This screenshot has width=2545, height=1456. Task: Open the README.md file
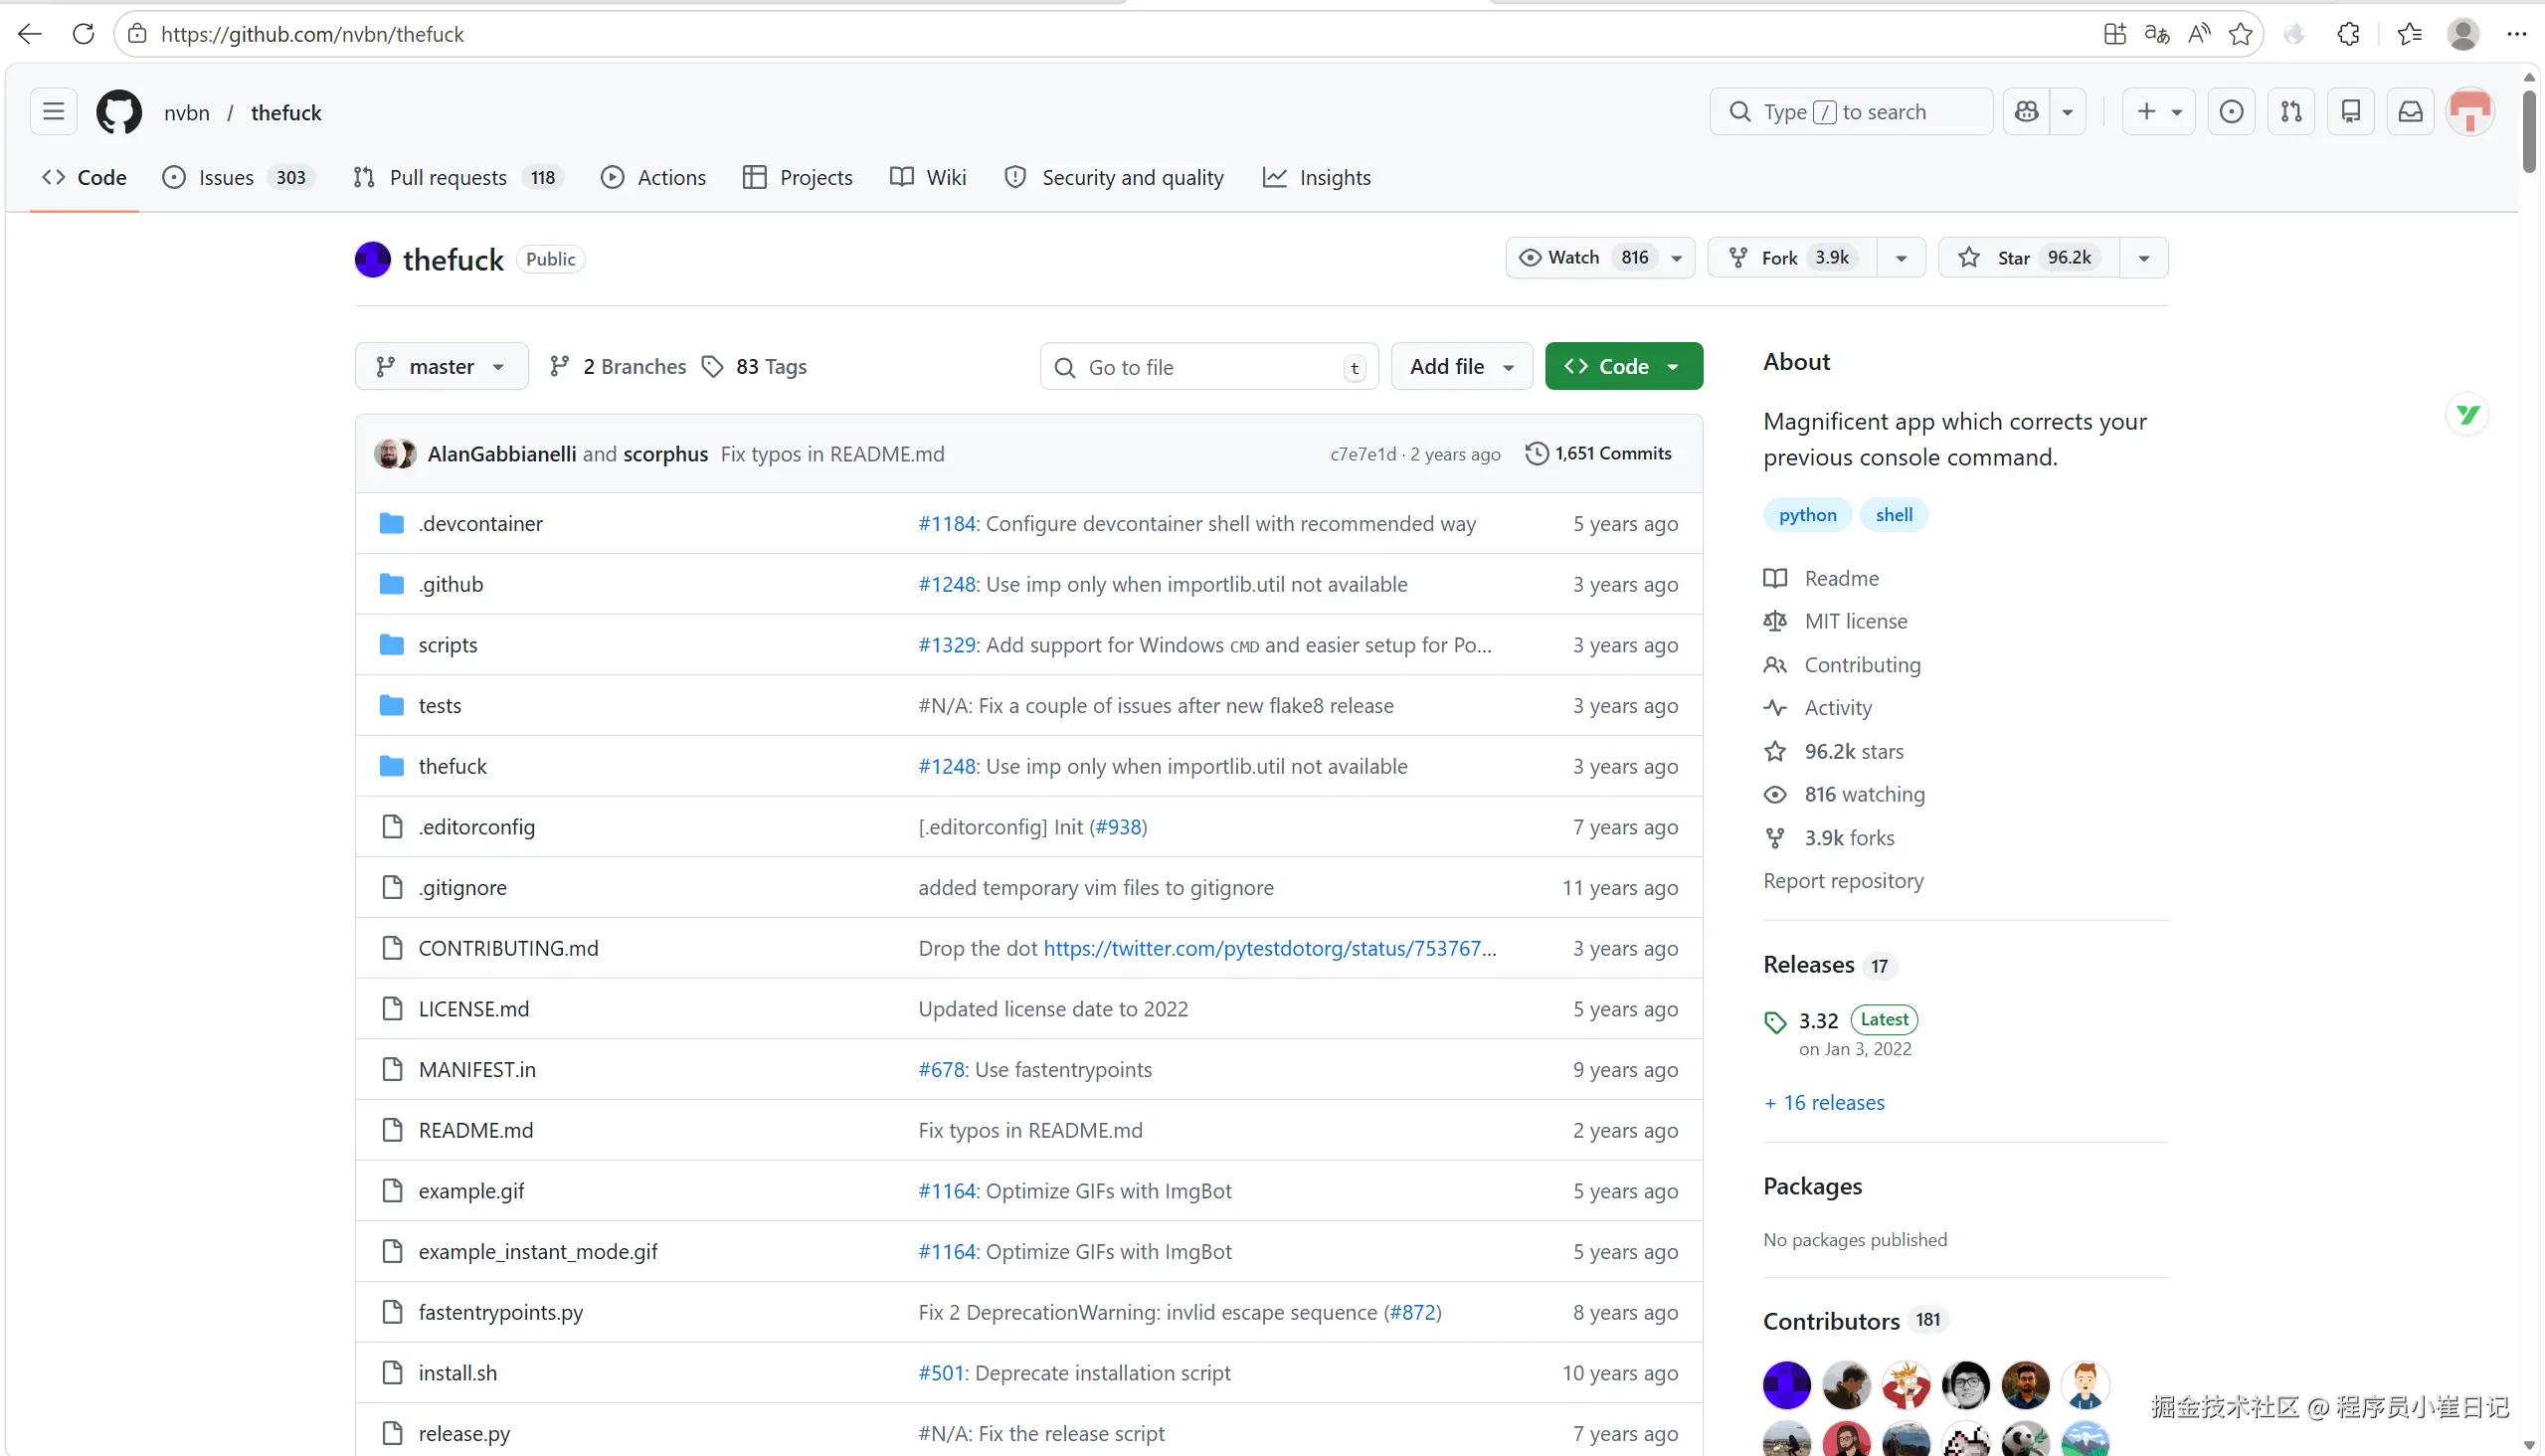pyautogui.click(x=475, y=1130)
